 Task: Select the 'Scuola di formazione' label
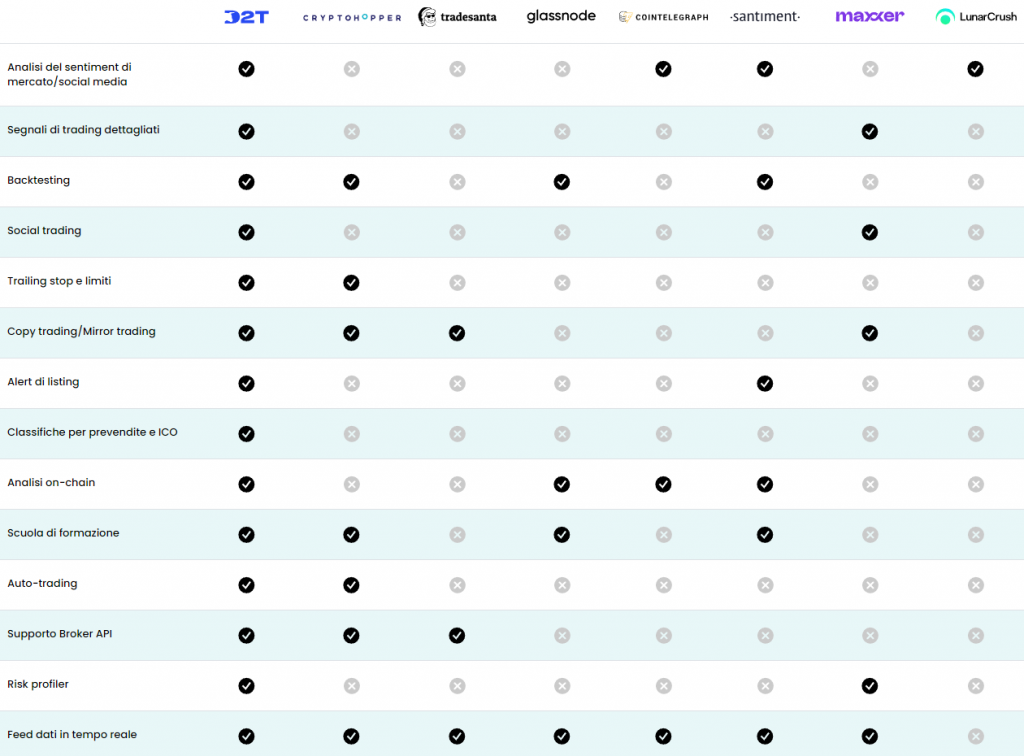(63, 533)
